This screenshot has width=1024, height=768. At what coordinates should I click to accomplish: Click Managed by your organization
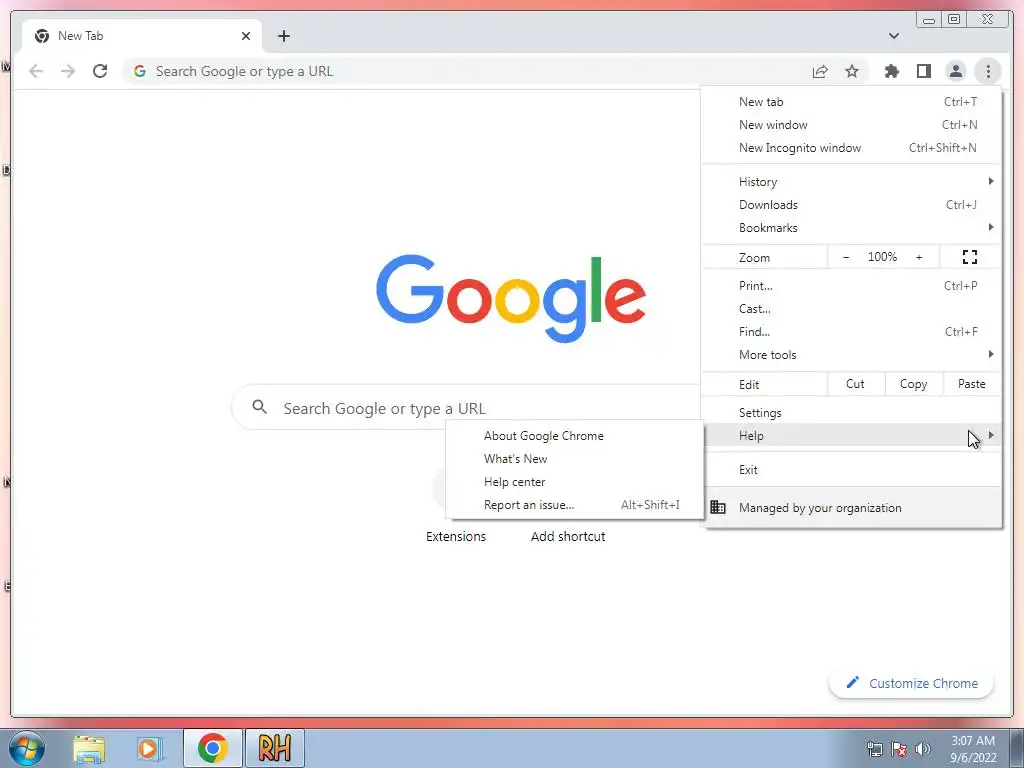(852, 507)
